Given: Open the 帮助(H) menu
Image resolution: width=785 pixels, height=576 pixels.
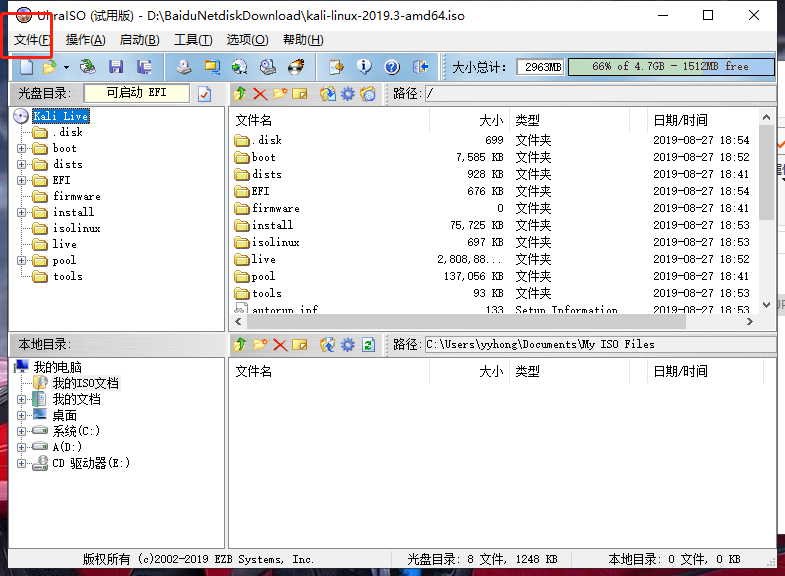Looking at the screenshot, I should 303,40.
